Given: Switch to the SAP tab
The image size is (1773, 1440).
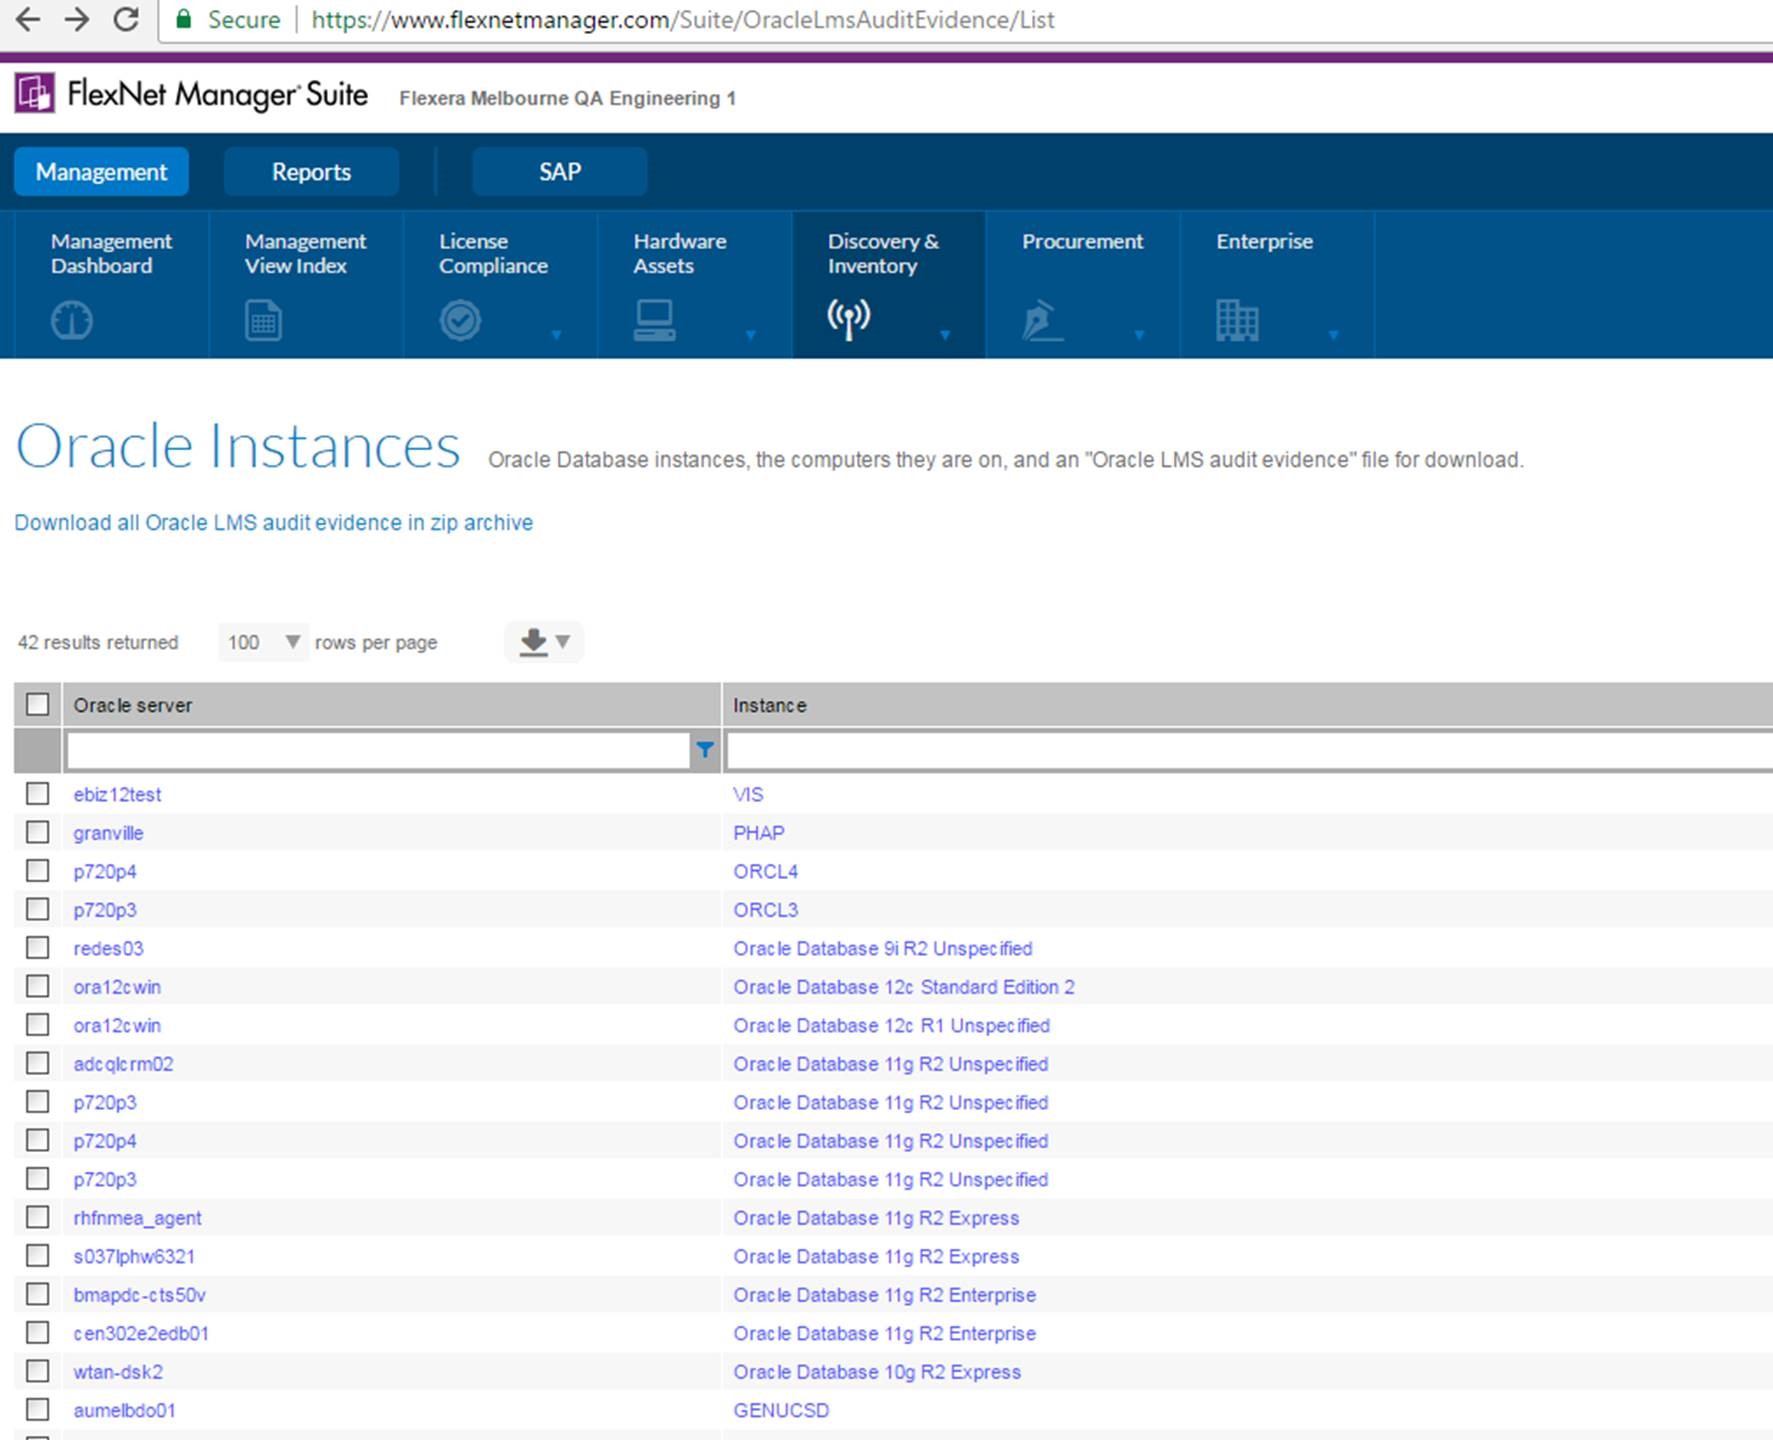Looking at the screenshot, I should click(559, 172).
